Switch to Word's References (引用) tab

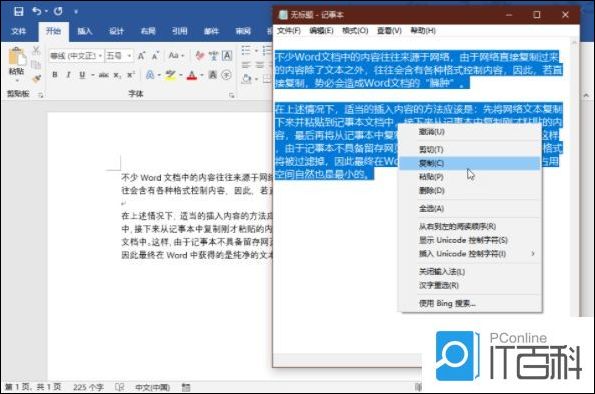pos(179,31)
